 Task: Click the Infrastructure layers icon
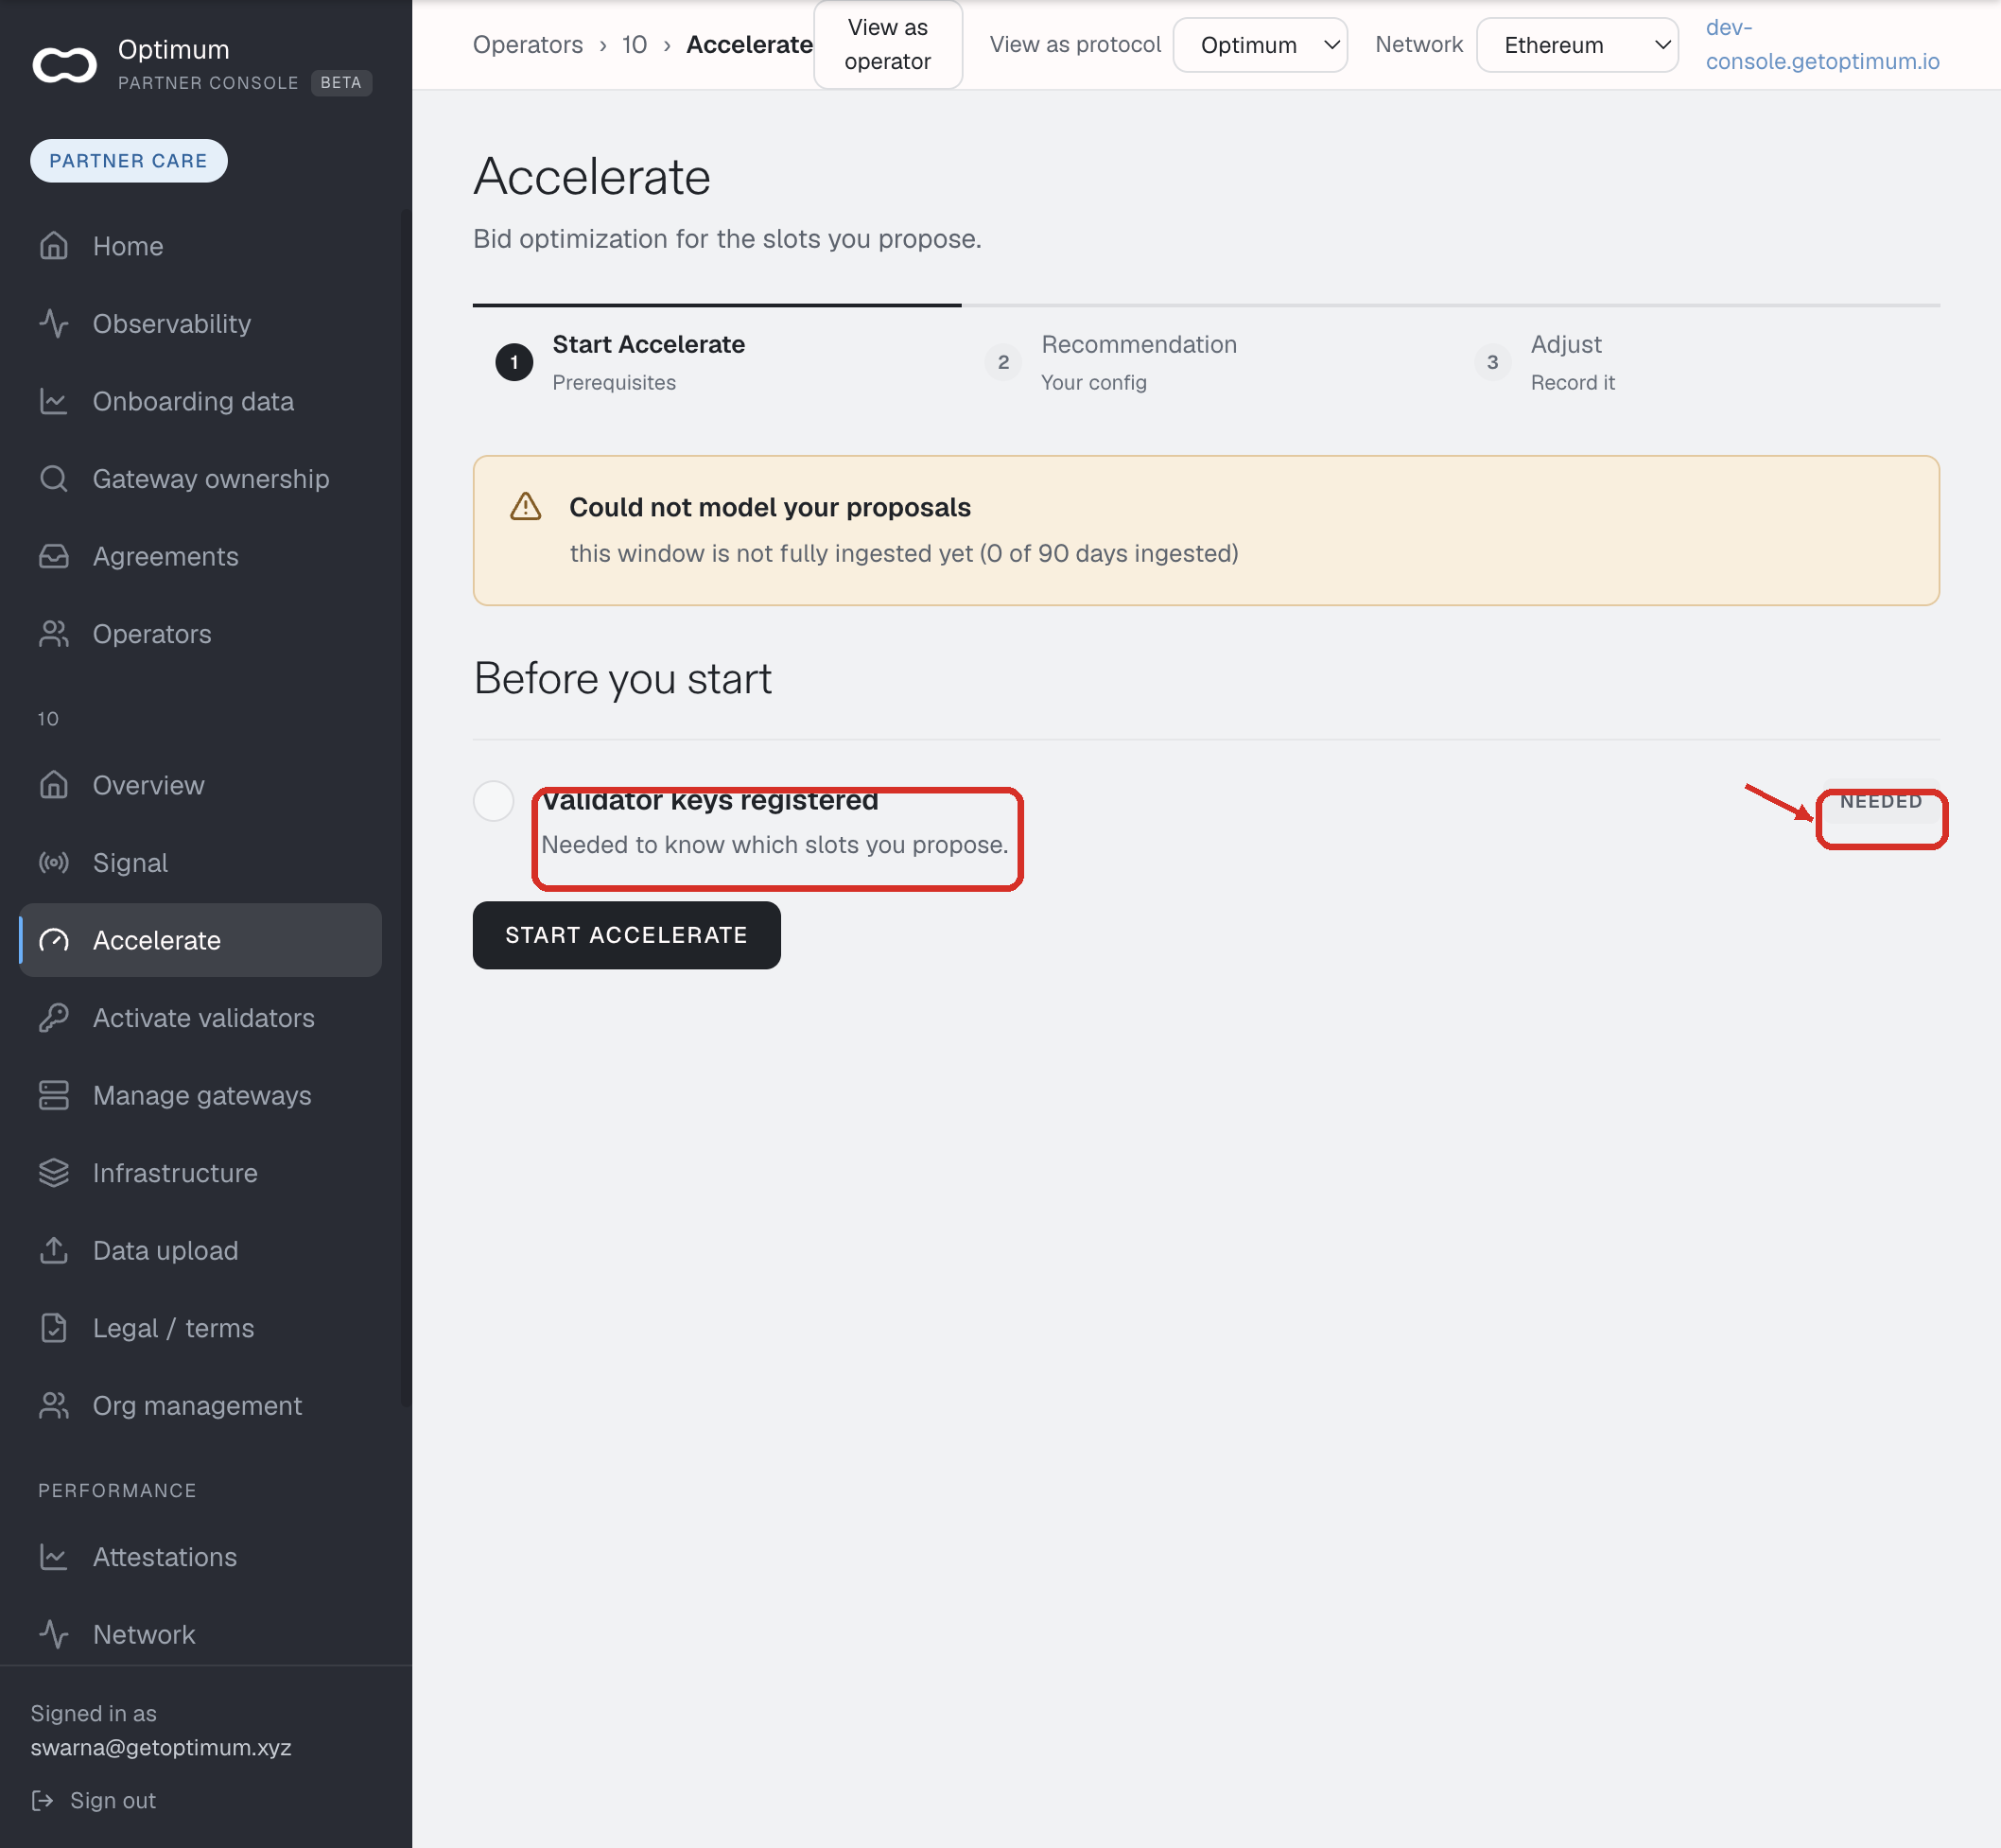click(54, 1172)
